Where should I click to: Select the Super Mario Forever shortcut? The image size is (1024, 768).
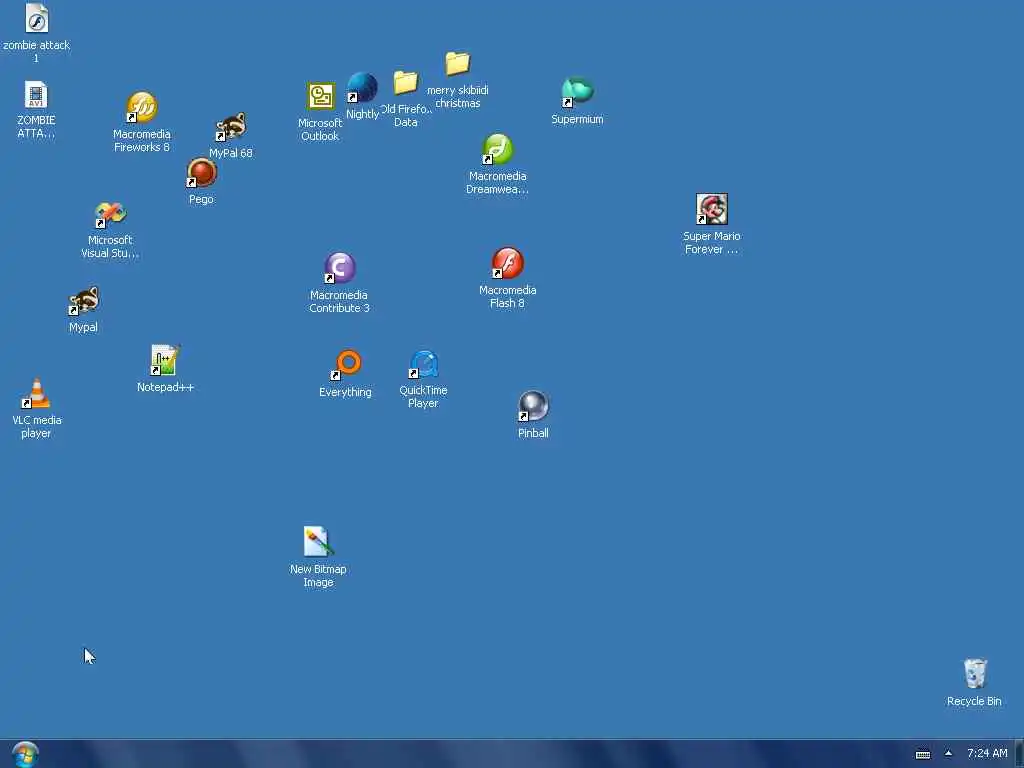pos(712,209)
